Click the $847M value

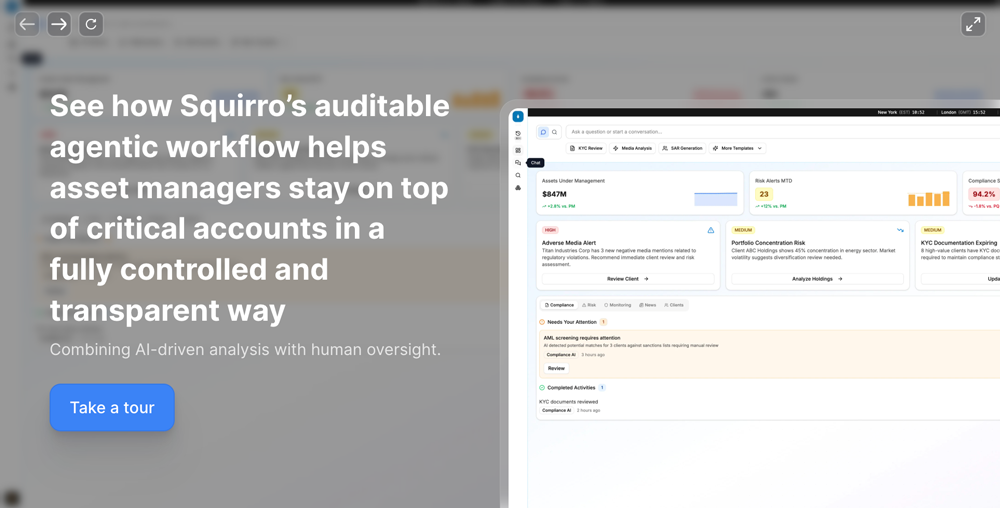(x=554, y=194)
